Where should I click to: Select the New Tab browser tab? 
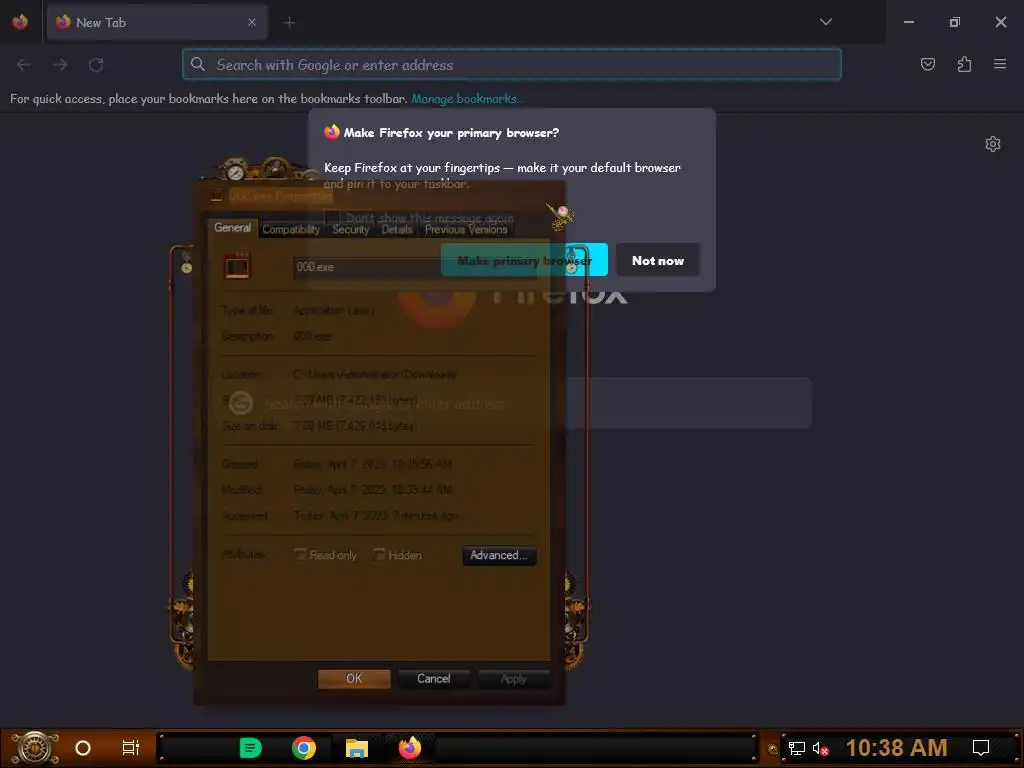point(157,22)
